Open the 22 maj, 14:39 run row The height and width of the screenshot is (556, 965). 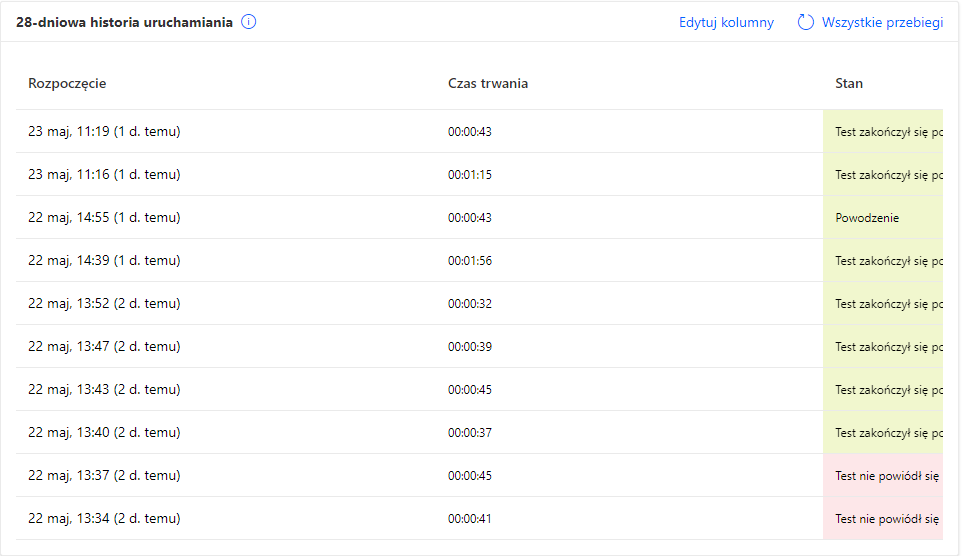pyautogui.click(x=104, y=260)
